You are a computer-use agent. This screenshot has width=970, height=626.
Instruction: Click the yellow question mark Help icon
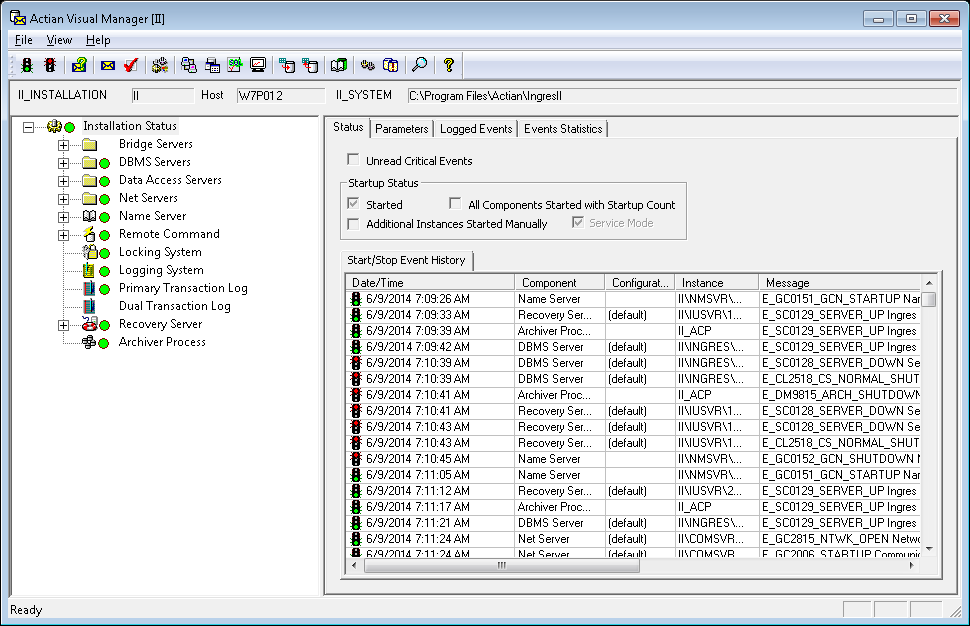point(449,65)
